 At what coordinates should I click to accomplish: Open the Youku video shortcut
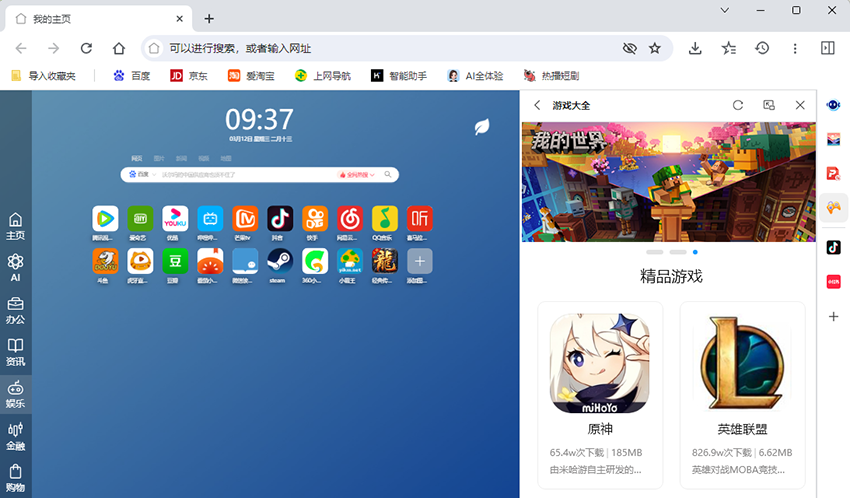pos(175,218)
